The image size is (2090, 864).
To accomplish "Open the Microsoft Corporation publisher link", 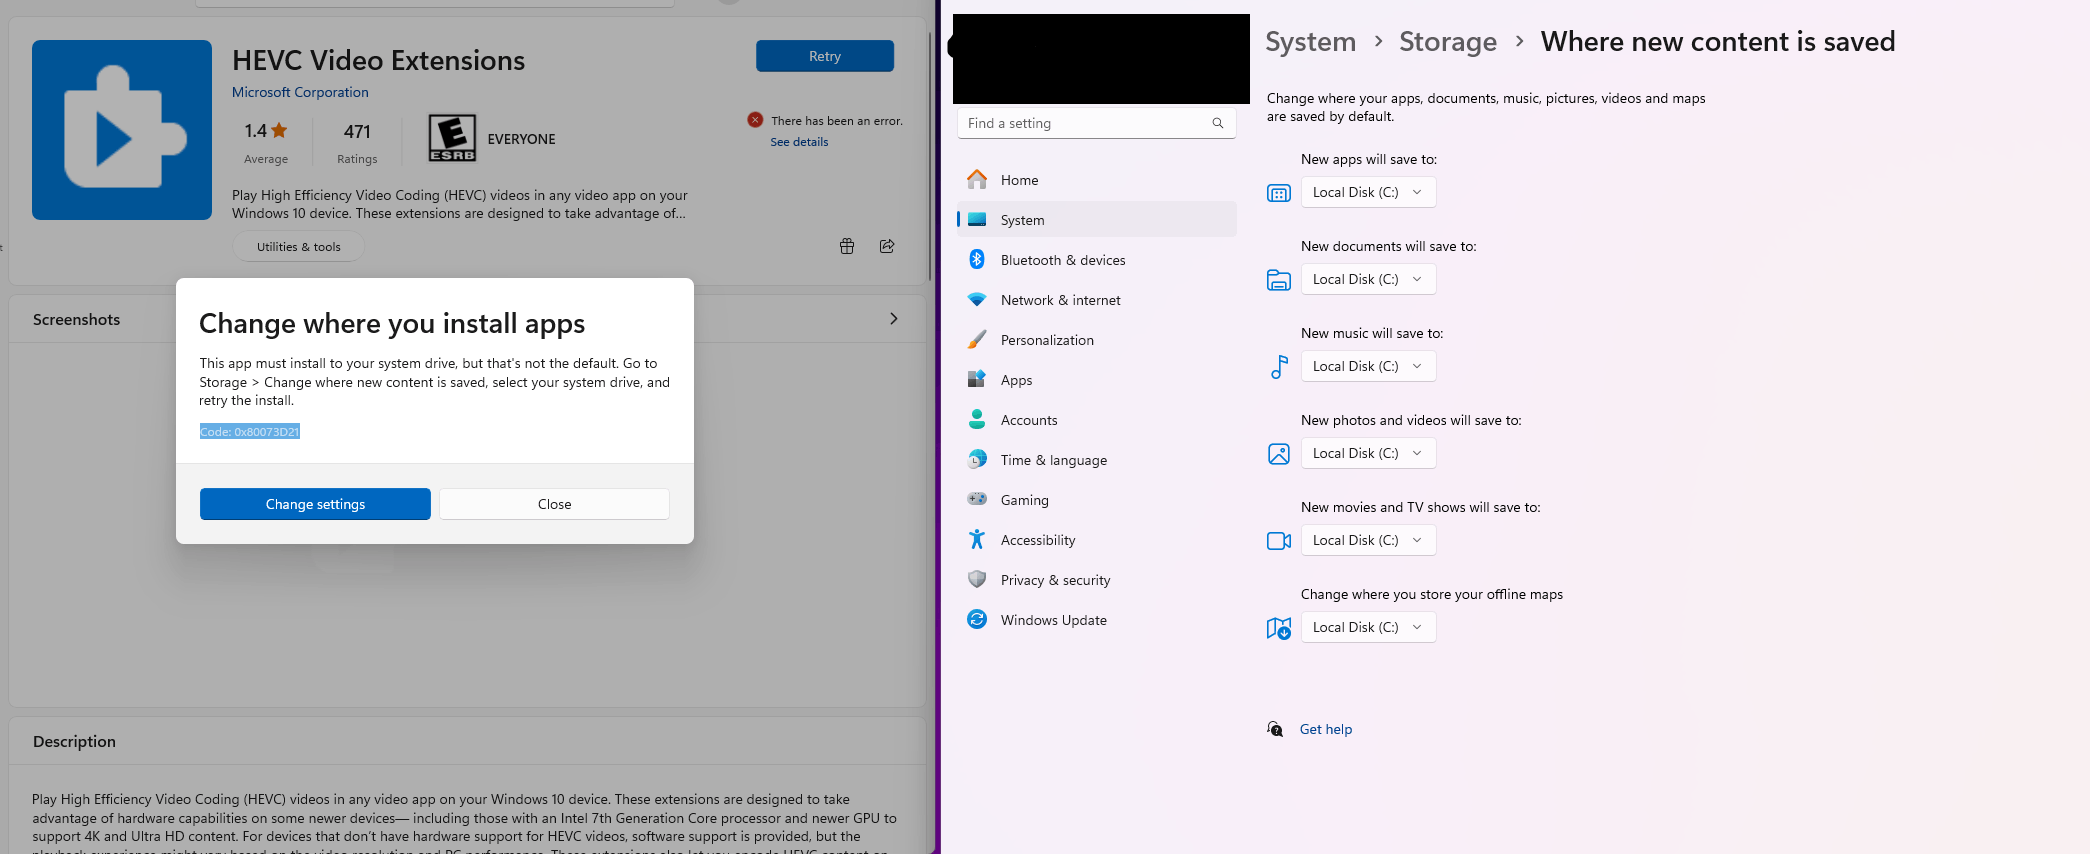I will coord(300,92).
